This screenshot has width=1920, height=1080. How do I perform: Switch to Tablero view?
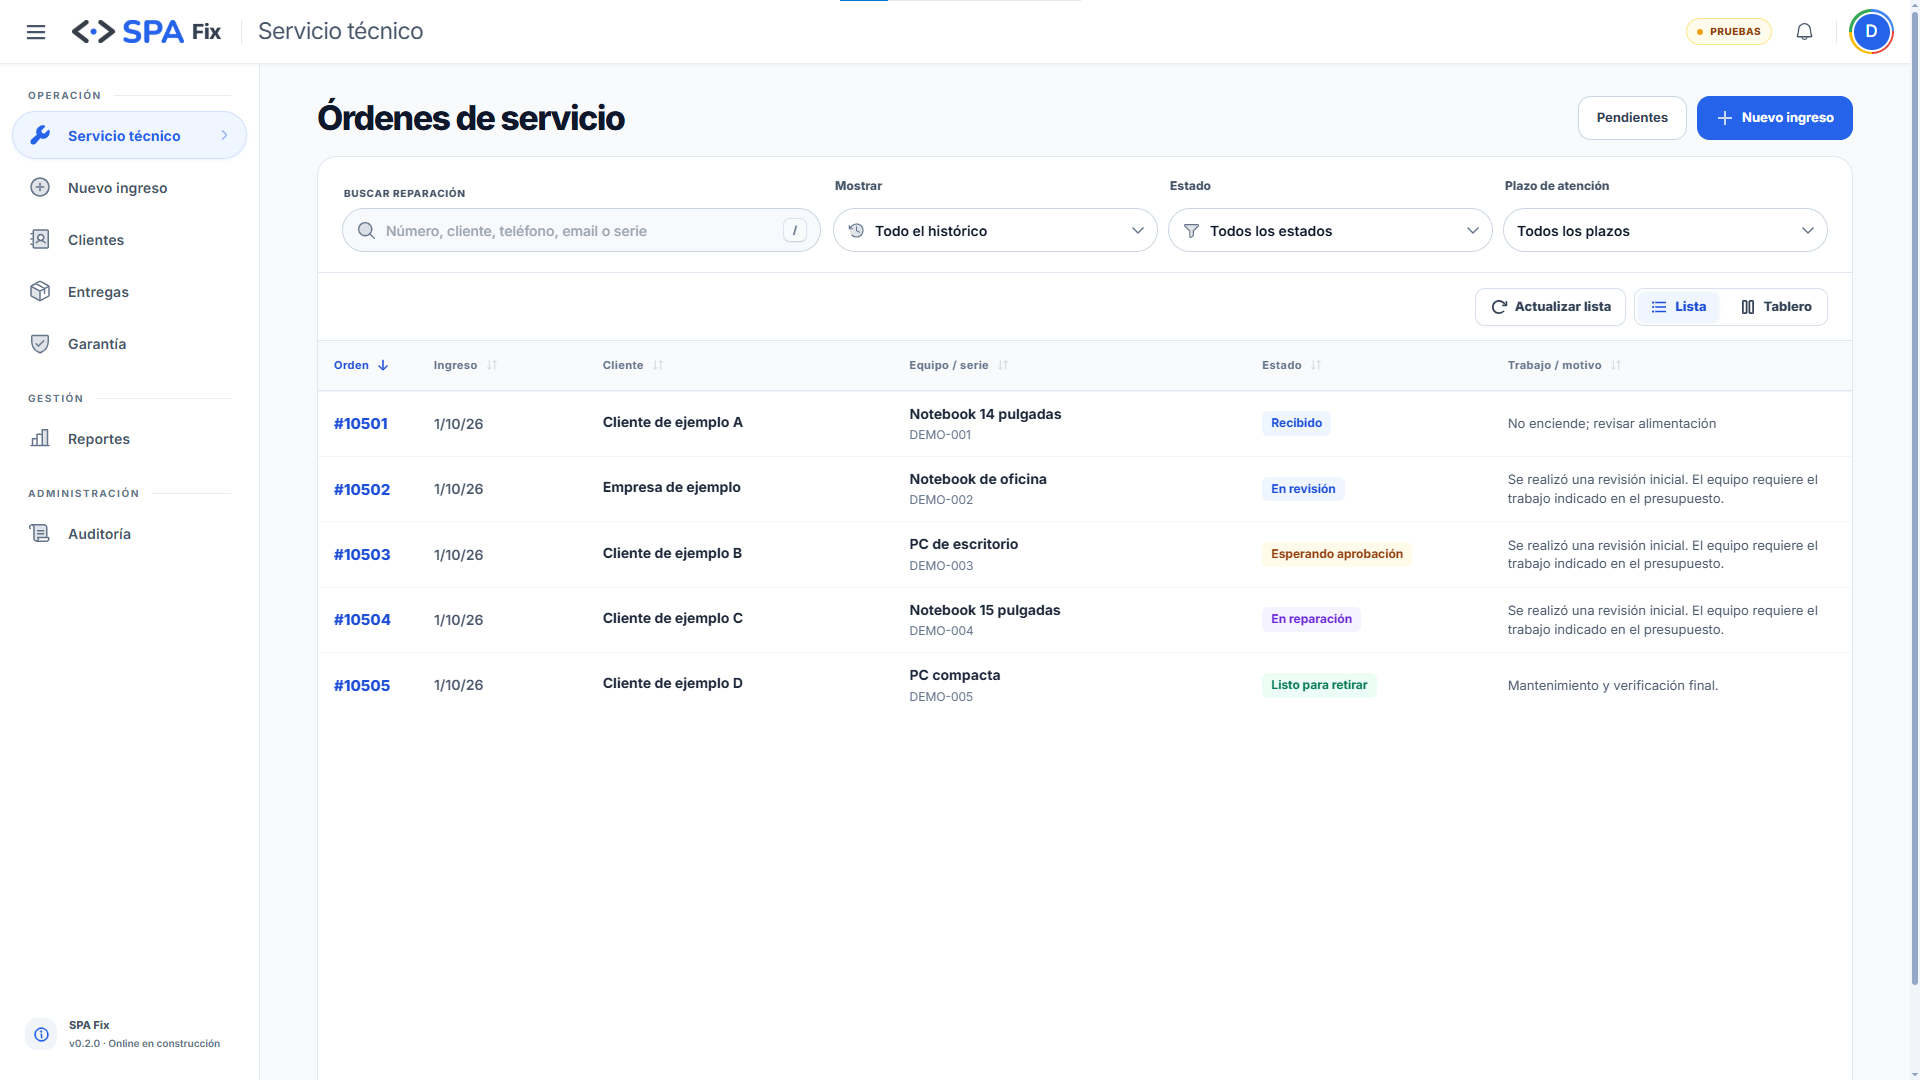pos(1776,307)
